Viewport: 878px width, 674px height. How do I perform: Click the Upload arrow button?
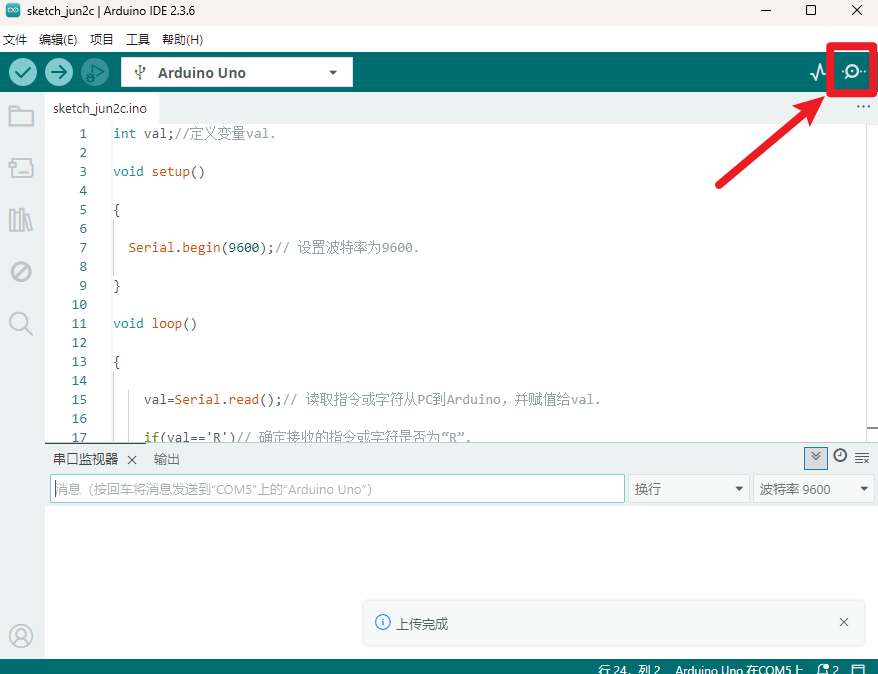59,72
